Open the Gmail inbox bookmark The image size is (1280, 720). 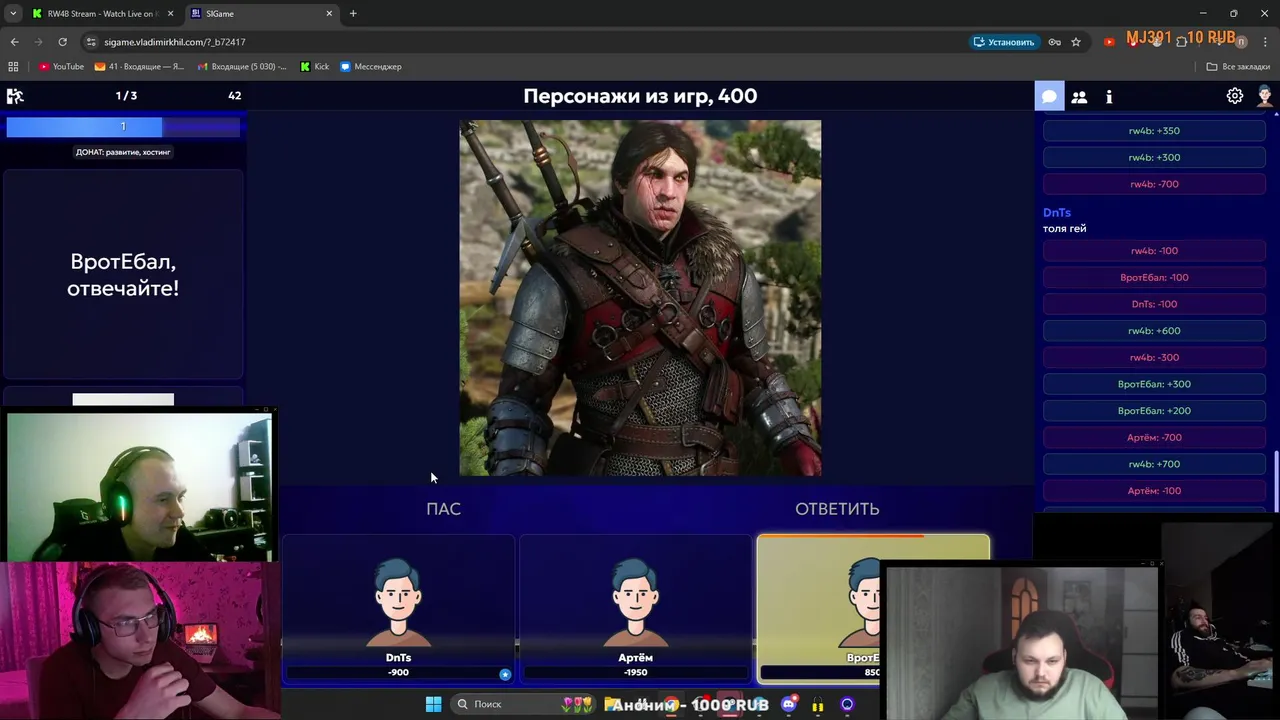(241, 67)
